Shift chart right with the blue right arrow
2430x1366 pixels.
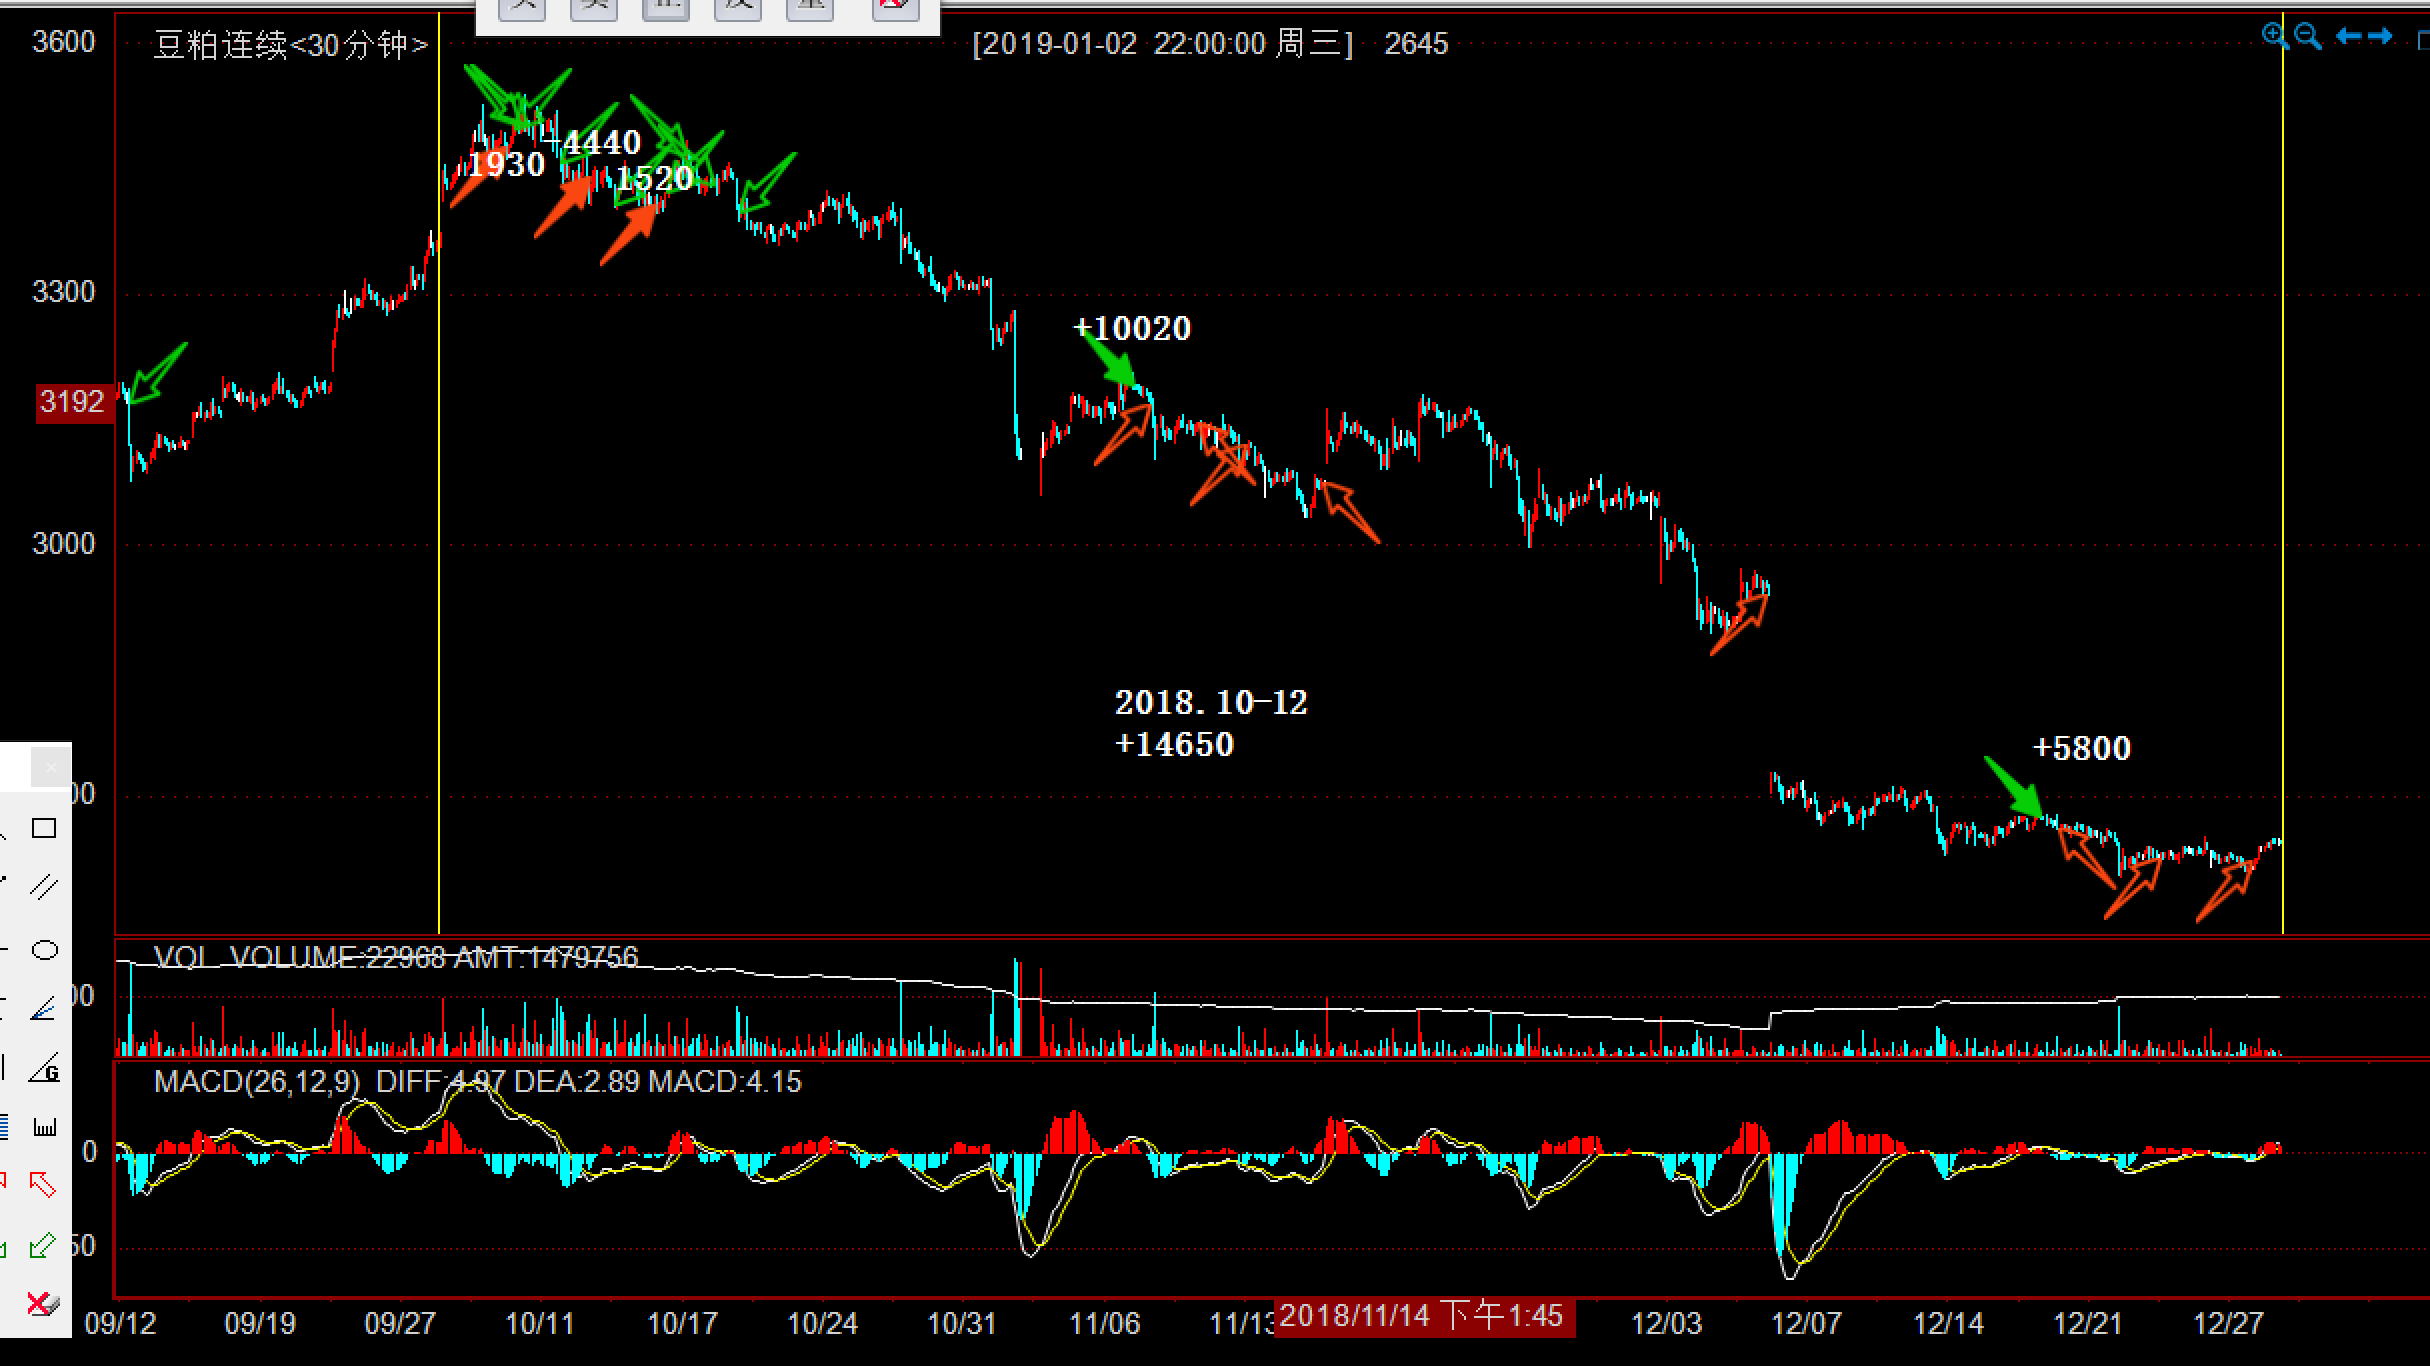pos(2380,37)
